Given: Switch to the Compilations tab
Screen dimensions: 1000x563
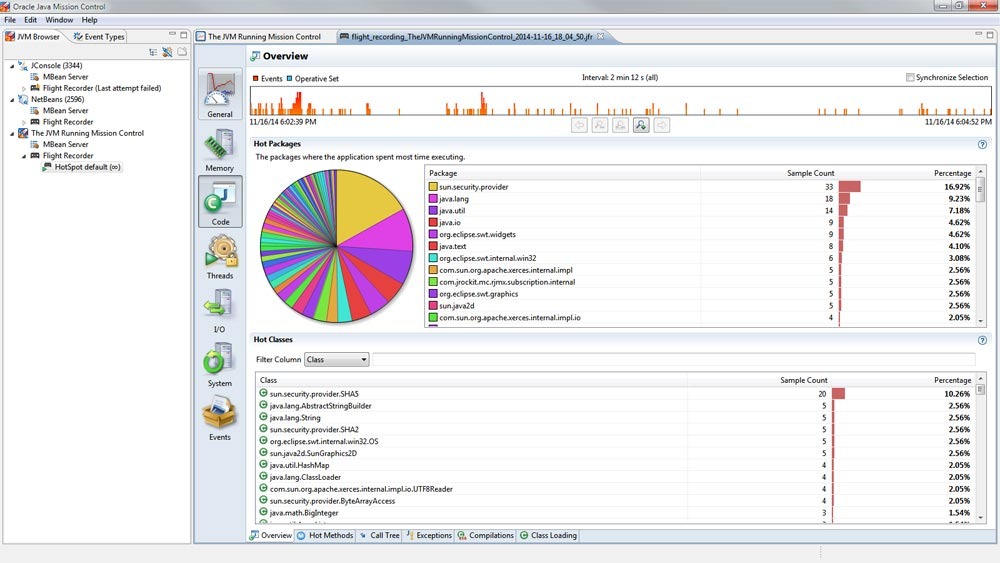Looking at the screenshot, I should [x=485, y=536].
